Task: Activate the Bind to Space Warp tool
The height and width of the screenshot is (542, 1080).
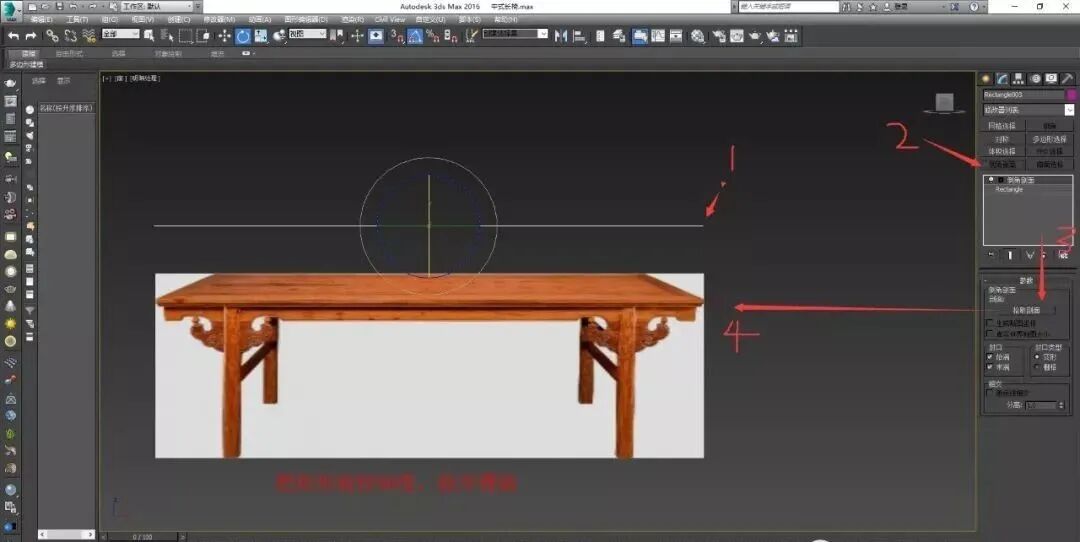Action: click(x=89, y=36)
